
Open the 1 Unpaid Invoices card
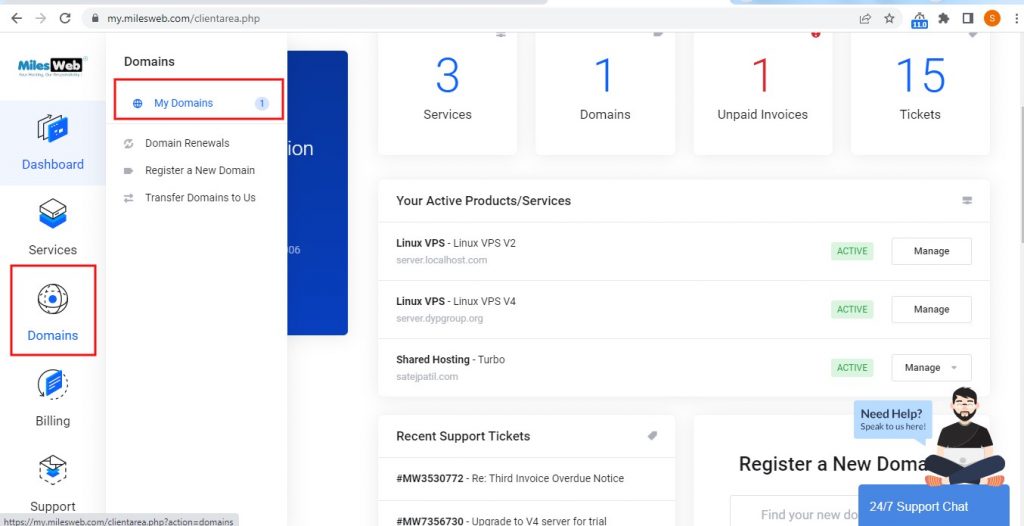click(762, 92)
